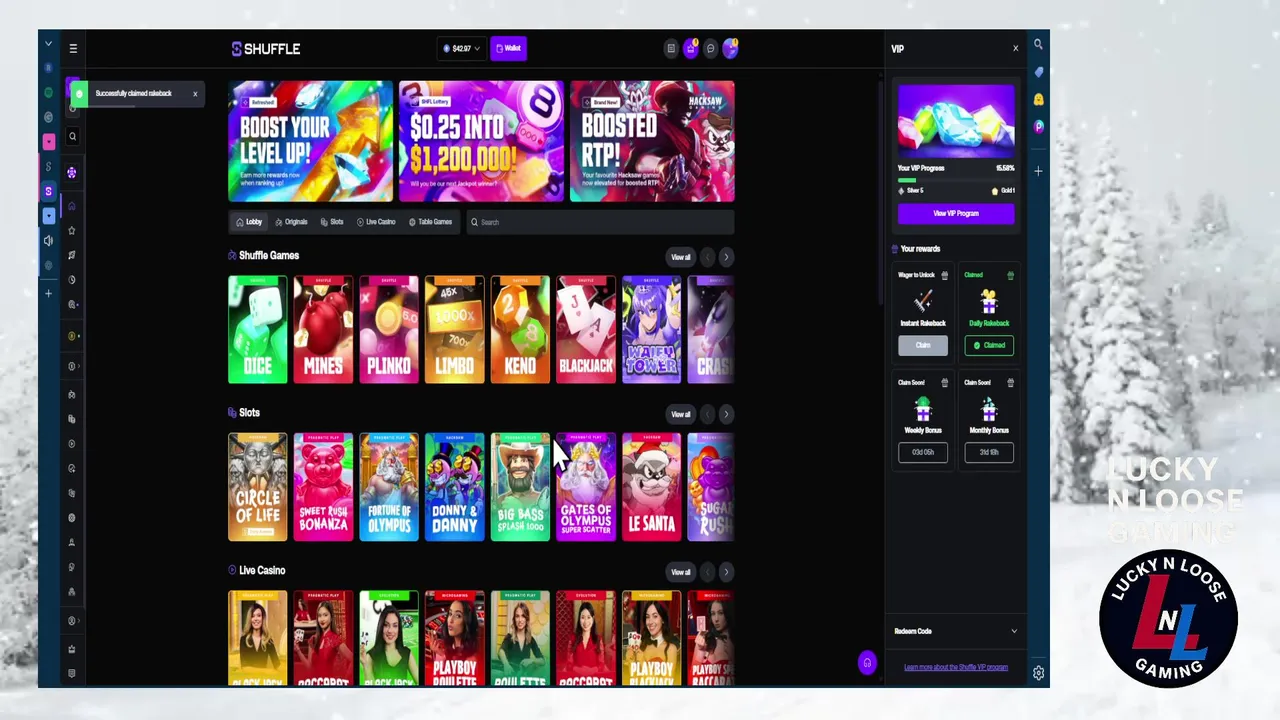Click the game search field
Screen dimensions: 1280x720
(601, 222)
